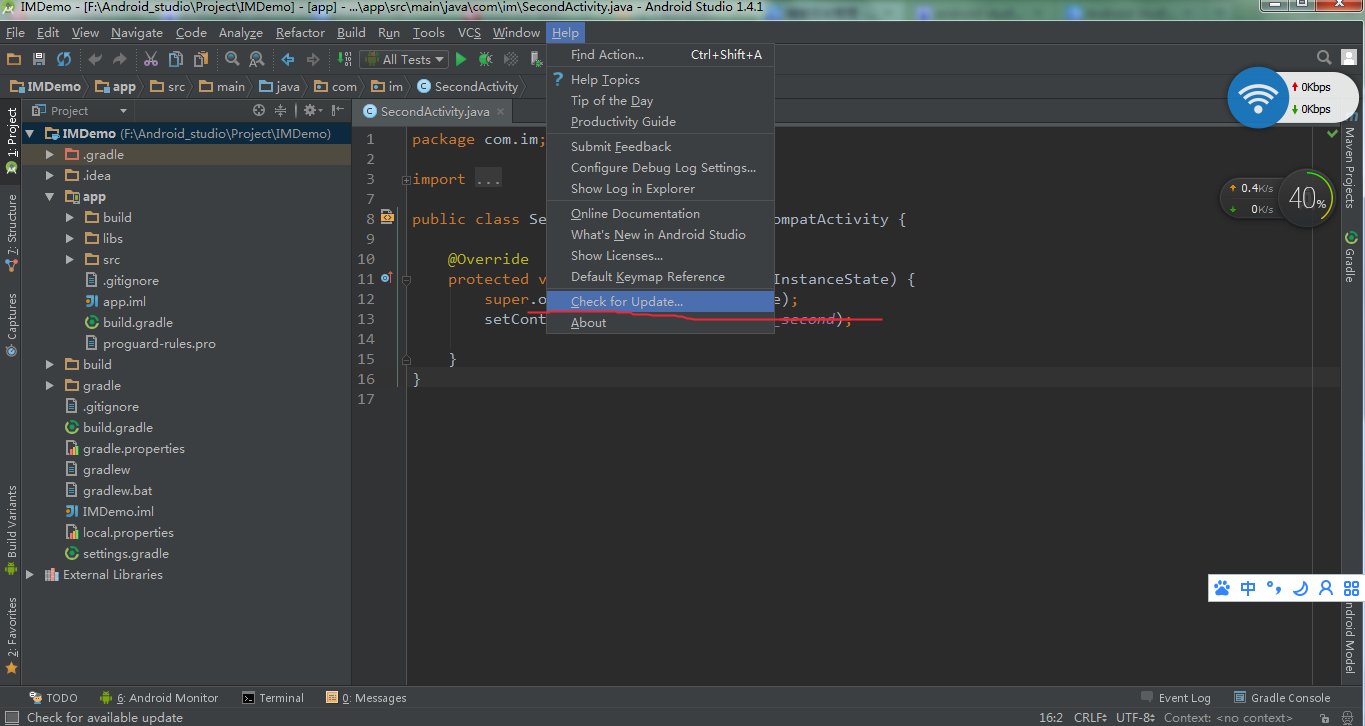Screen dimensions: 1365x726
Task: Select Submit Feedback menu item
Action: tap(660, 147)
